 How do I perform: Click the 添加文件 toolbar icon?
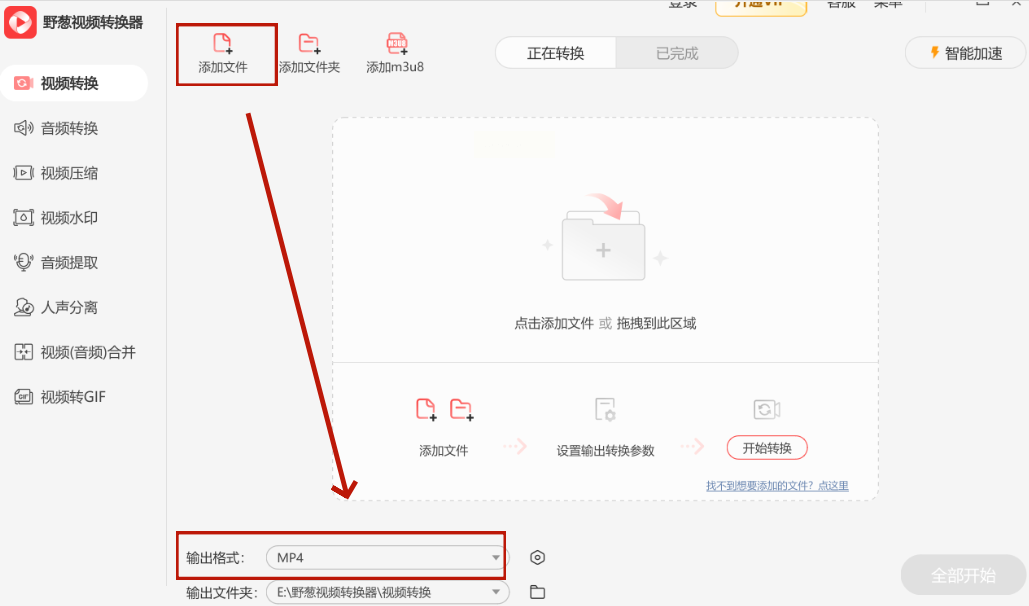pos(222,43)
